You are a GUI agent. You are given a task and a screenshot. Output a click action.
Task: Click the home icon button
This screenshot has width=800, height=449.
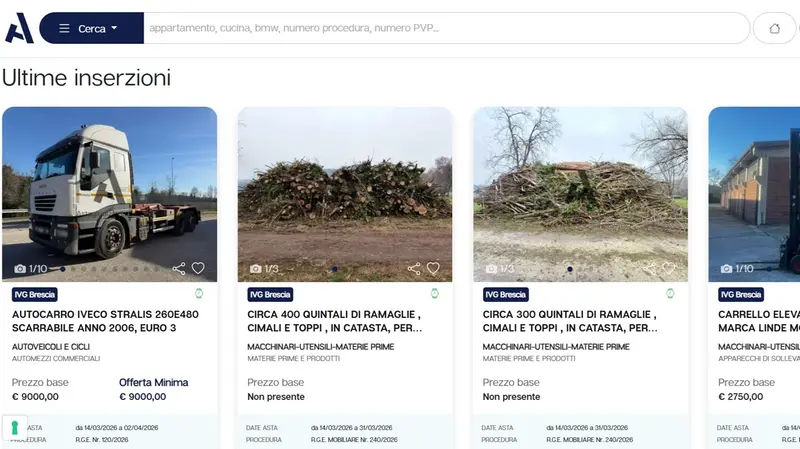coord(774,28)
